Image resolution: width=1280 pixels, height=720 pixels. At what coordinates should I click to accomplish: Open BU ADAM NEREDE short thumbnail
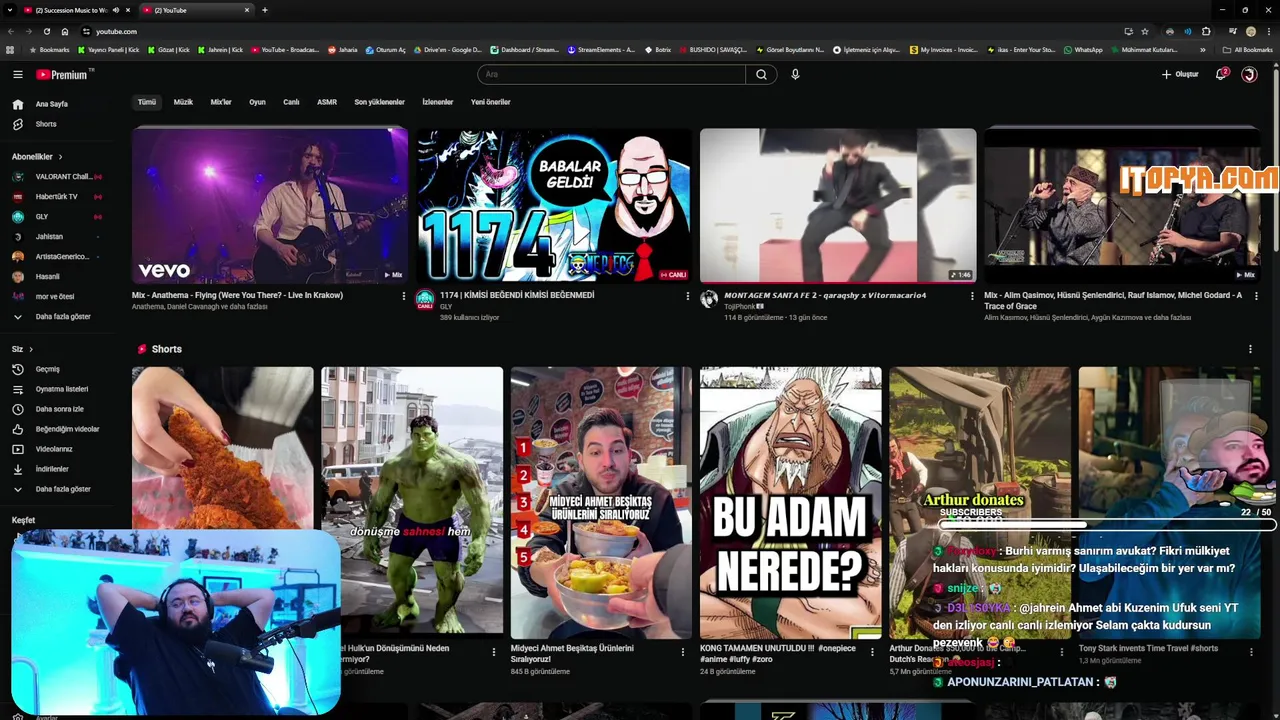(x=790, y=502)
